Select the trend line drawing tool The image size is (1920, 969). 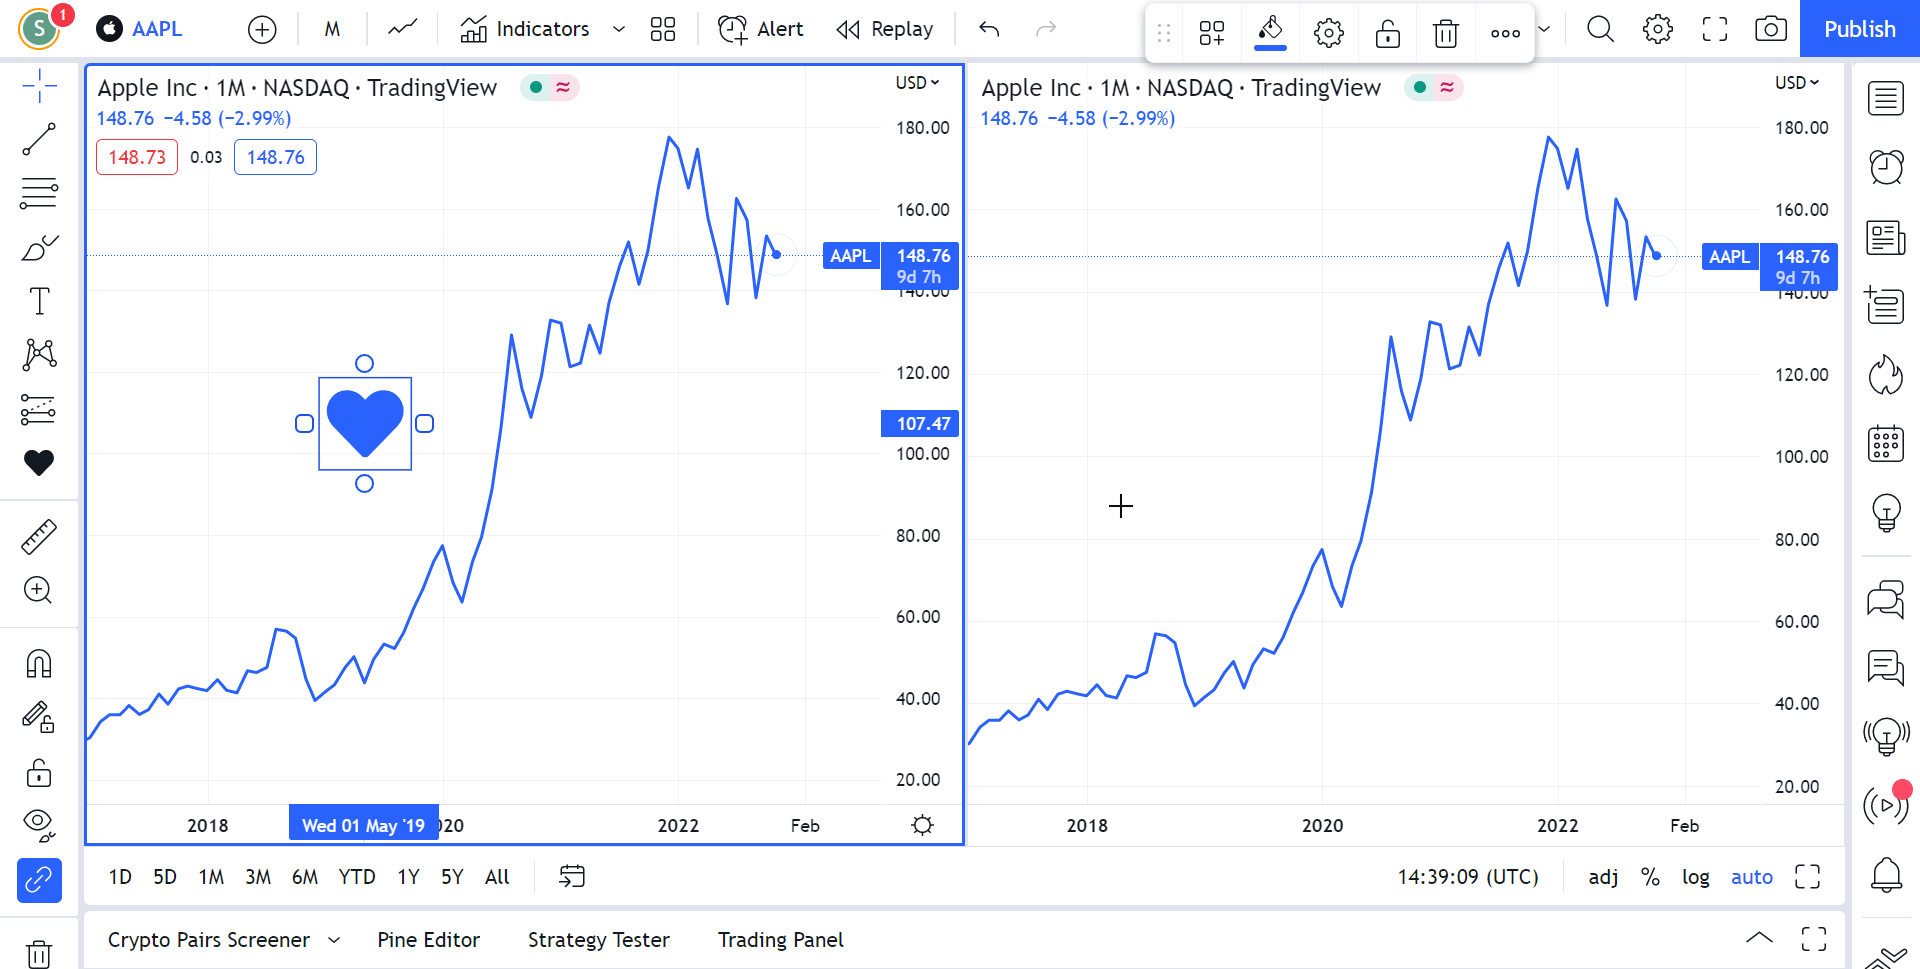(x=39, y=140)
